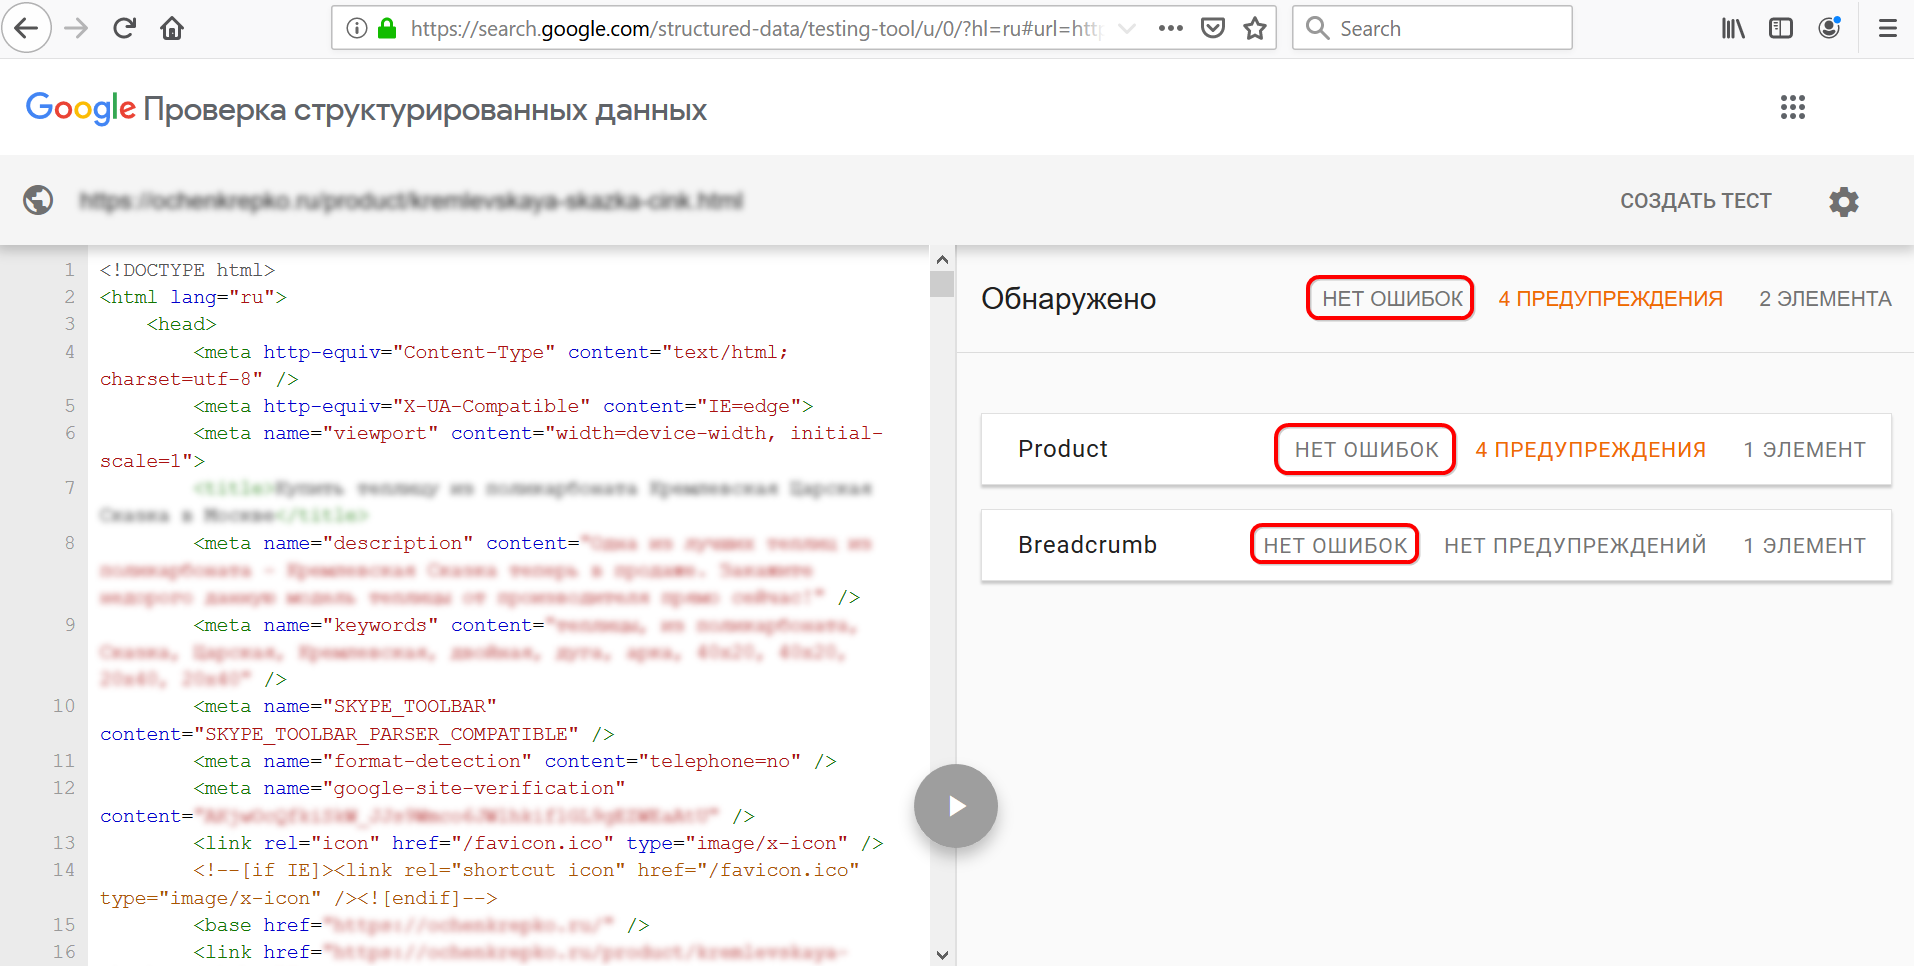Open the address bar history dropdown arrow
The image size is (1914, 966).
1127,28
